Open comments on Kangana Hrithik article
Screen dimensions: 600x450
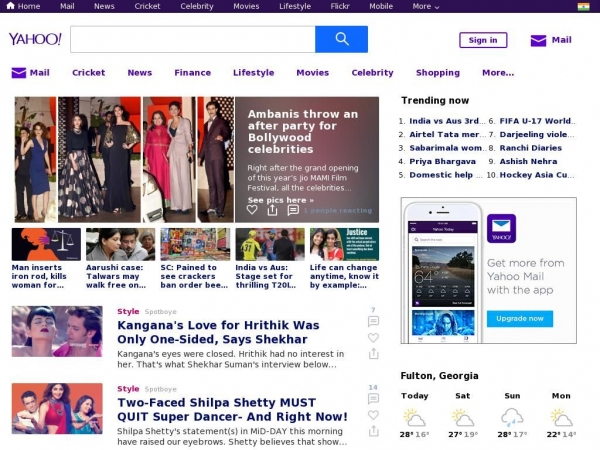373,321
